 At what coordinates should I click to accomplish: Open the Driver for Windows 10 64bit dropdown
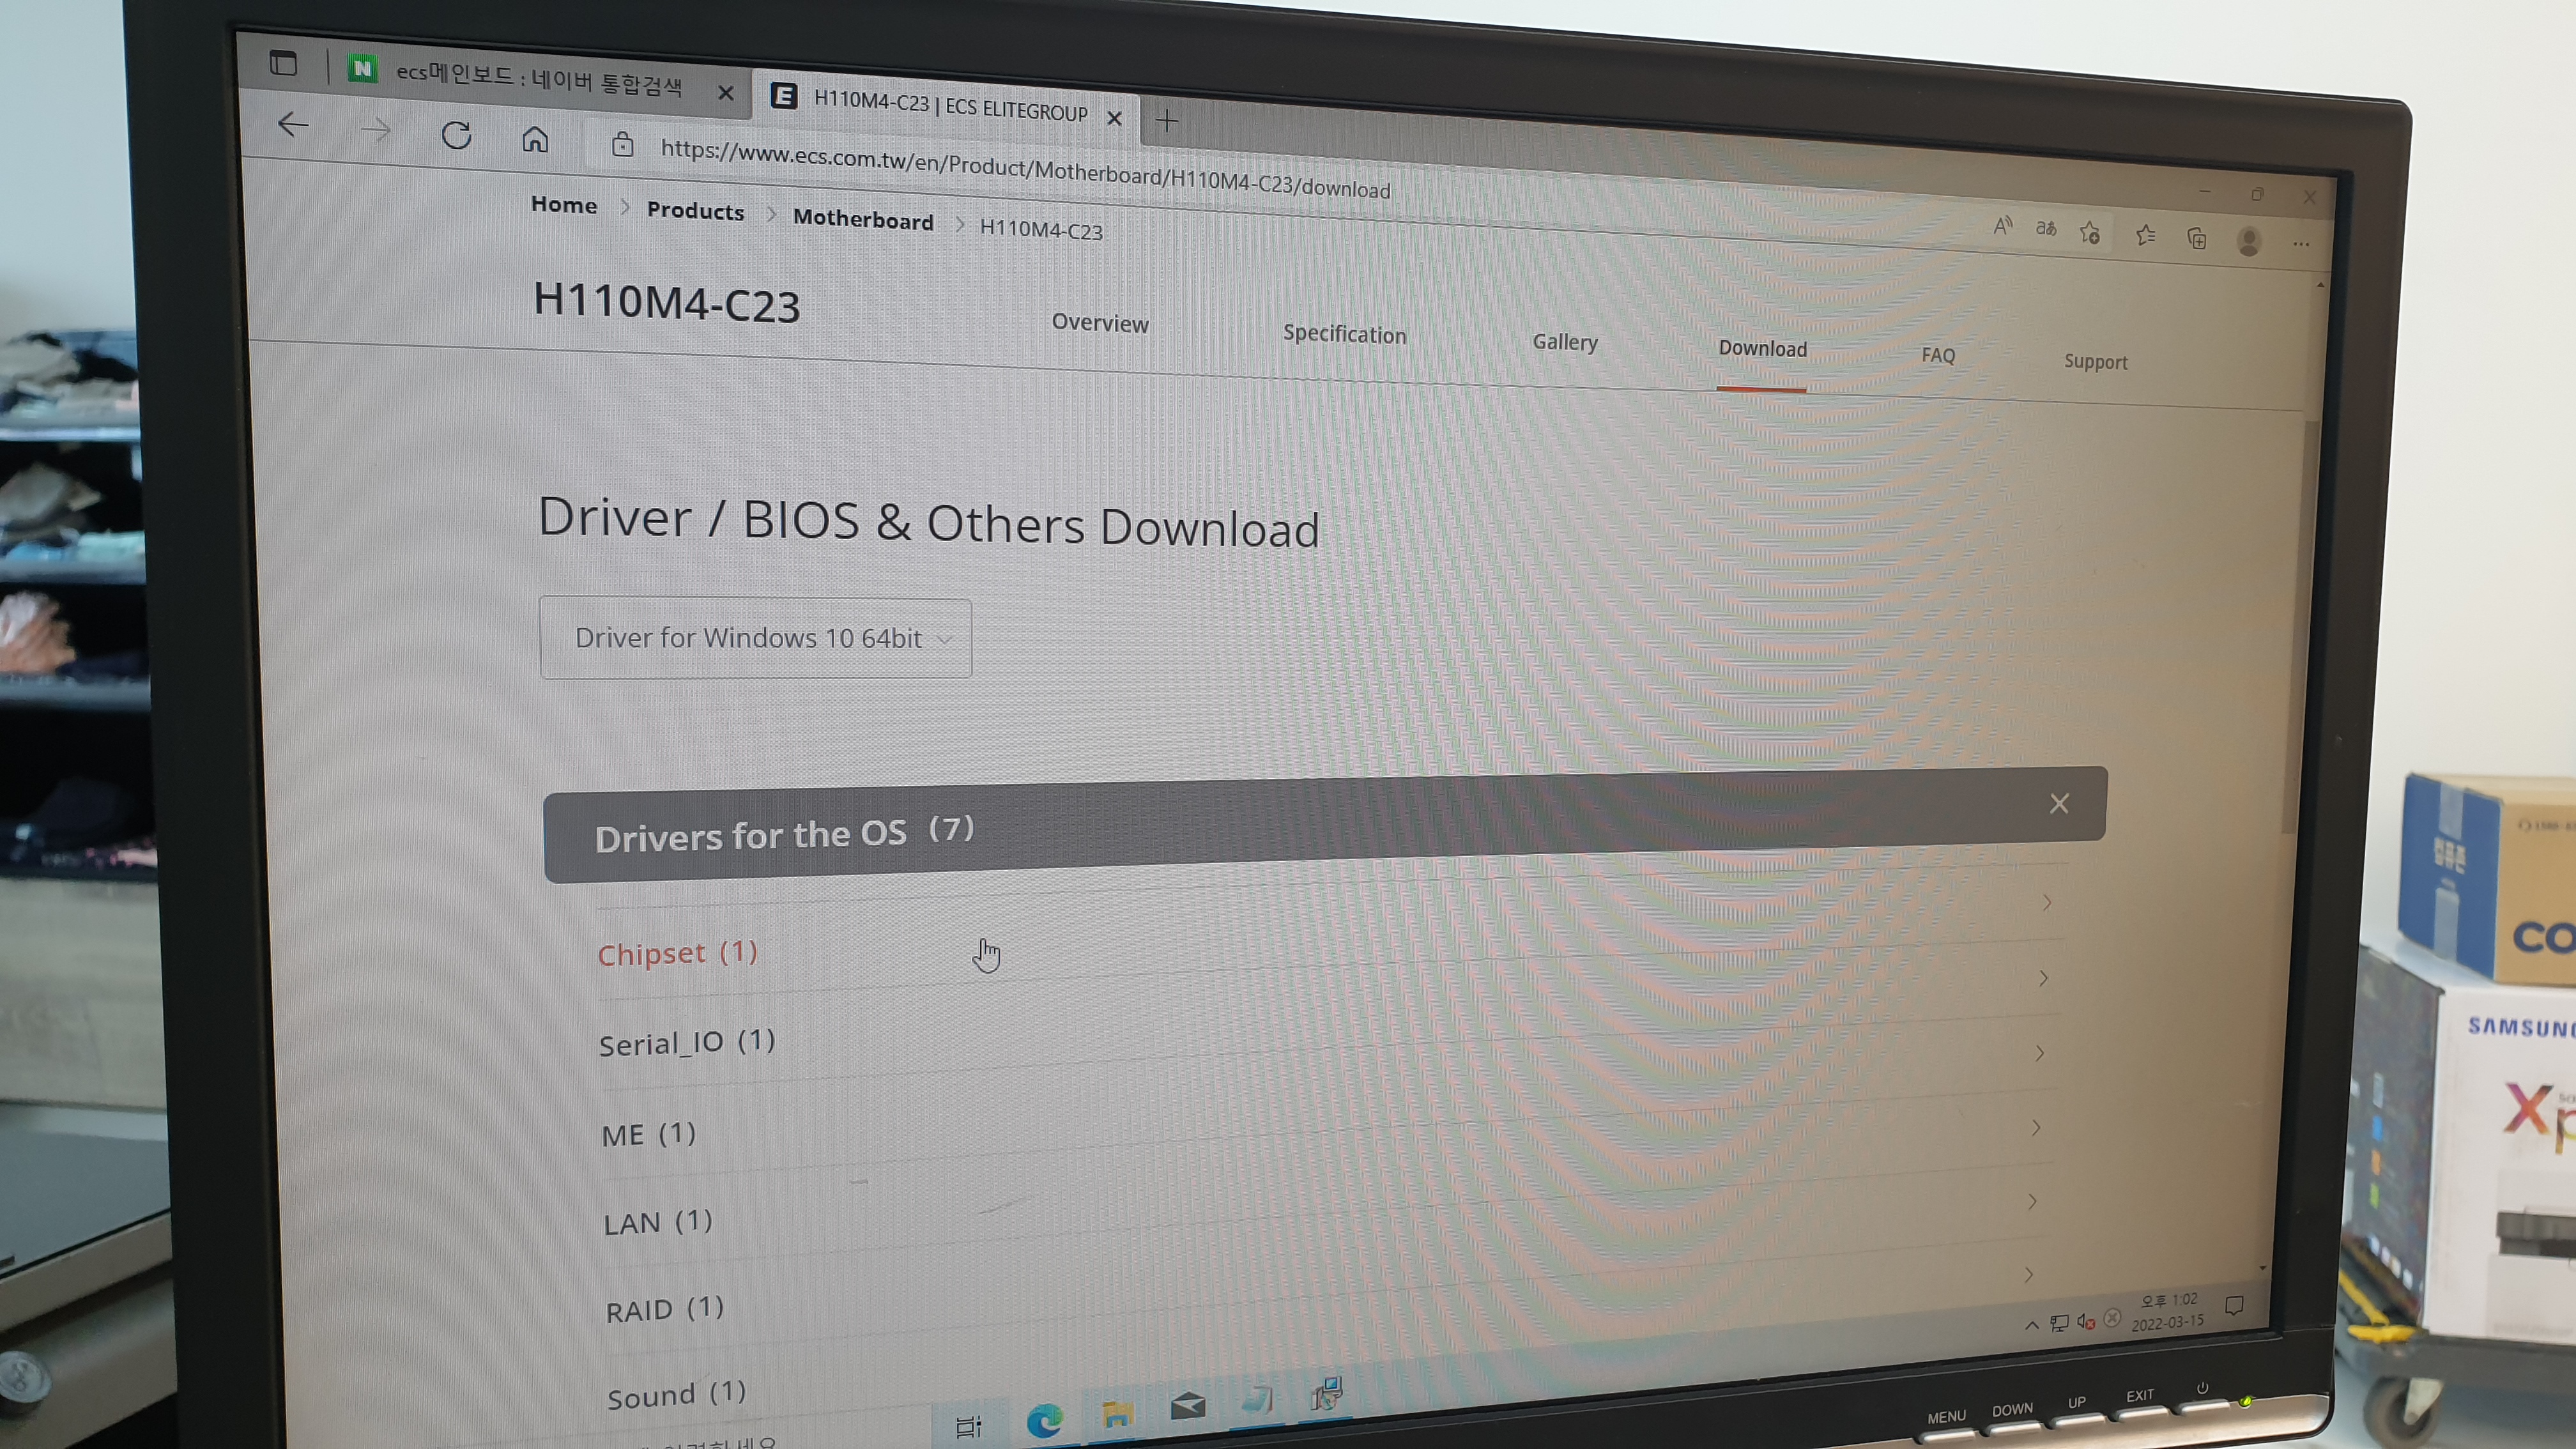756,638
